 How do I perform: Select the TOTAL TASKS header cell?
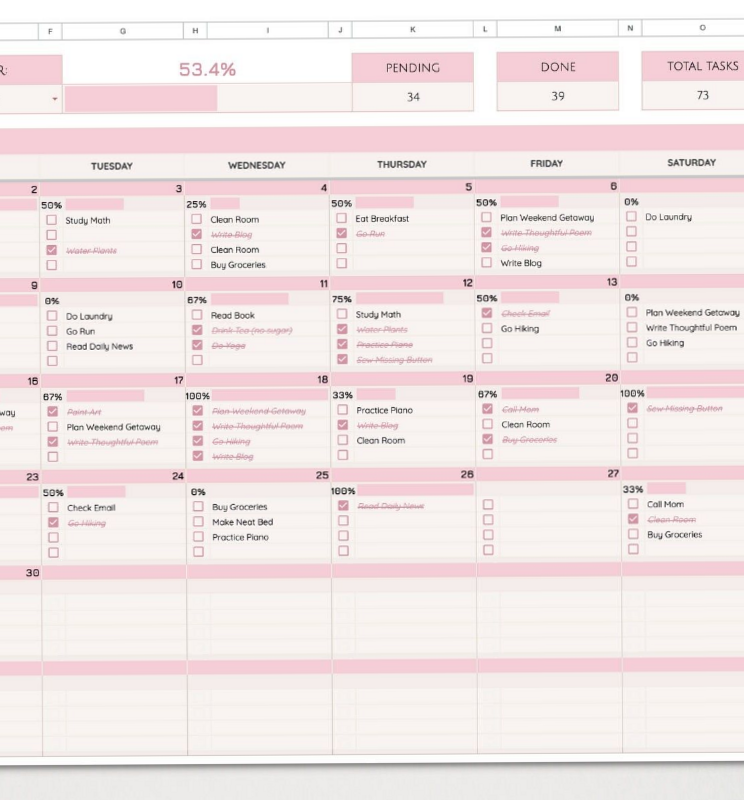click(x=693, y=66)
